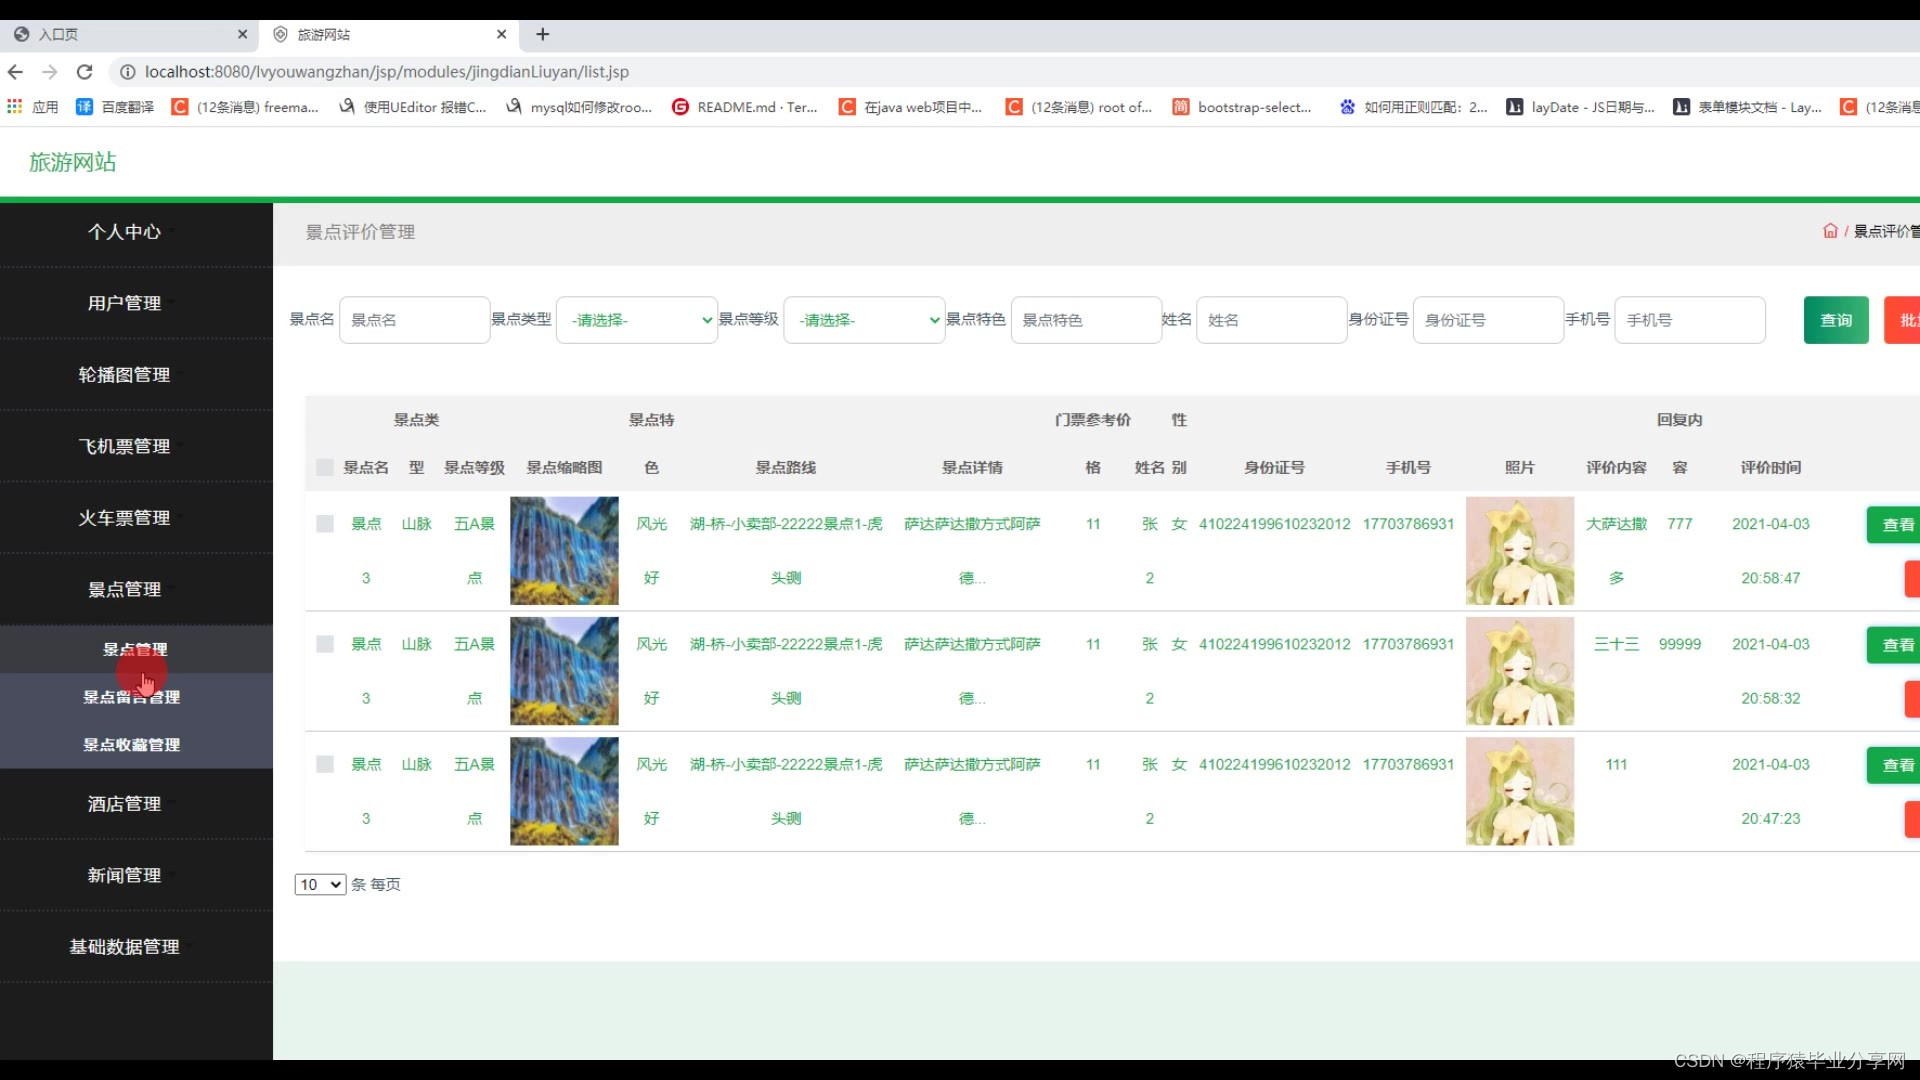The width and height of the screenshot is (1920, 1080).
Task: Open the 在java web项目中 bookmark
Action: 911,107
